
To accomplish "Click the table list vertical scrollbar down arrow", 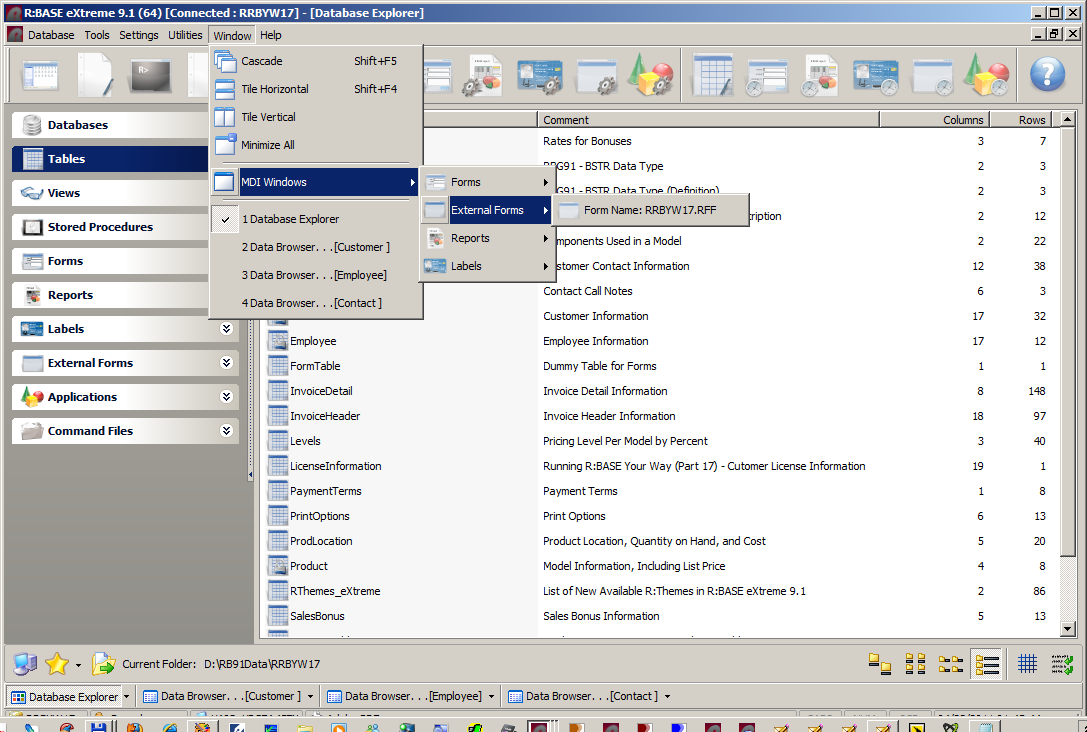I will [1068, 628].
